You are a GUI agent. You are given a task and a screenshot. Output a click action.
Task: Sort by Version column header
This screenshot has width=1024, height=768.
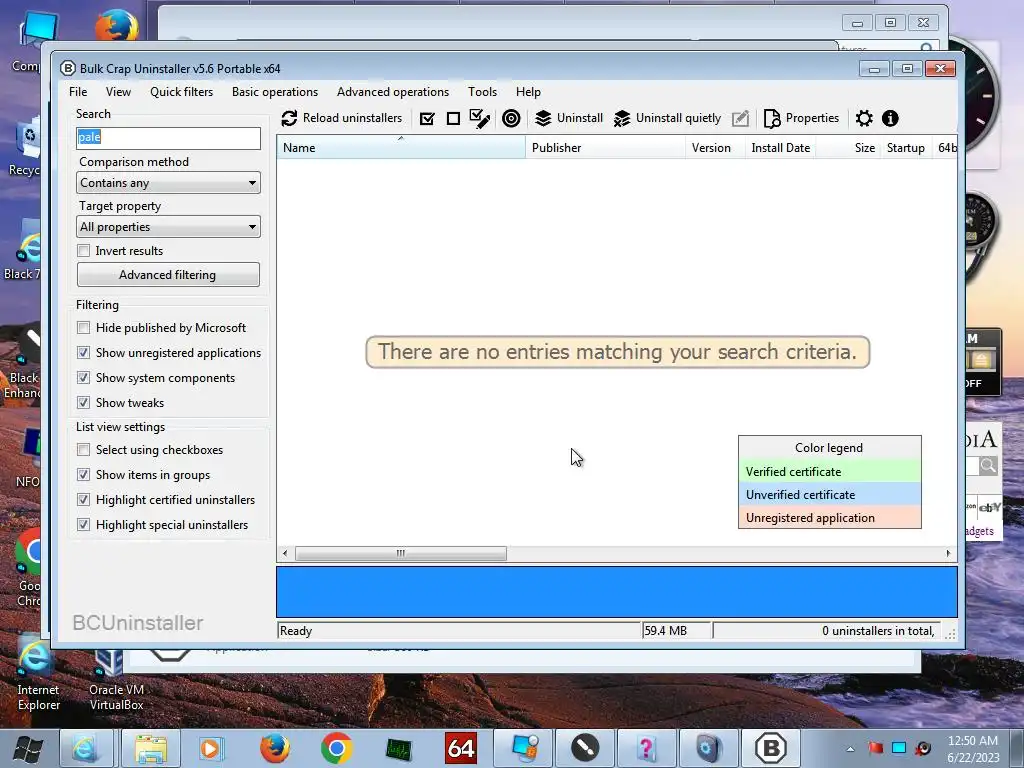click(x=715, y=148)
